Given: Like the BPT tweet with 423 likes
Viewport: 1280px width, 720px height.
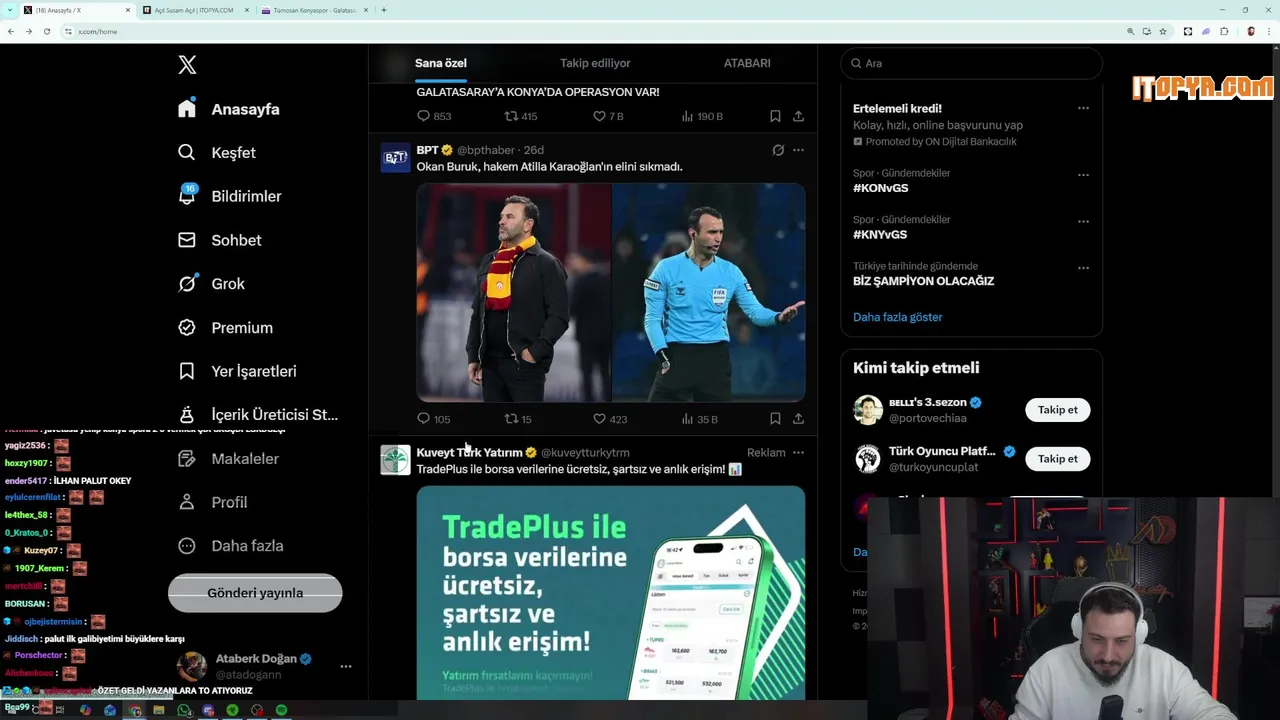Looking at the screenshot, I should 599,419.
